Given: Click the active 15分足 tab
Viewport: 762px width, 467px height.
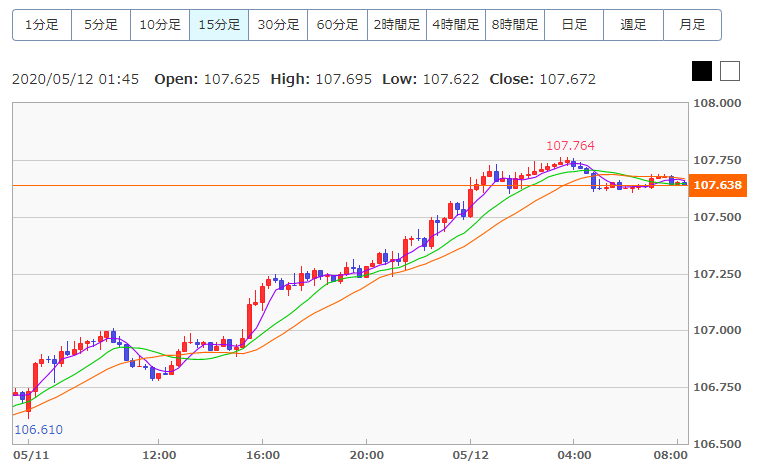Looking at the screenshot, I should (x=219, y=24).
